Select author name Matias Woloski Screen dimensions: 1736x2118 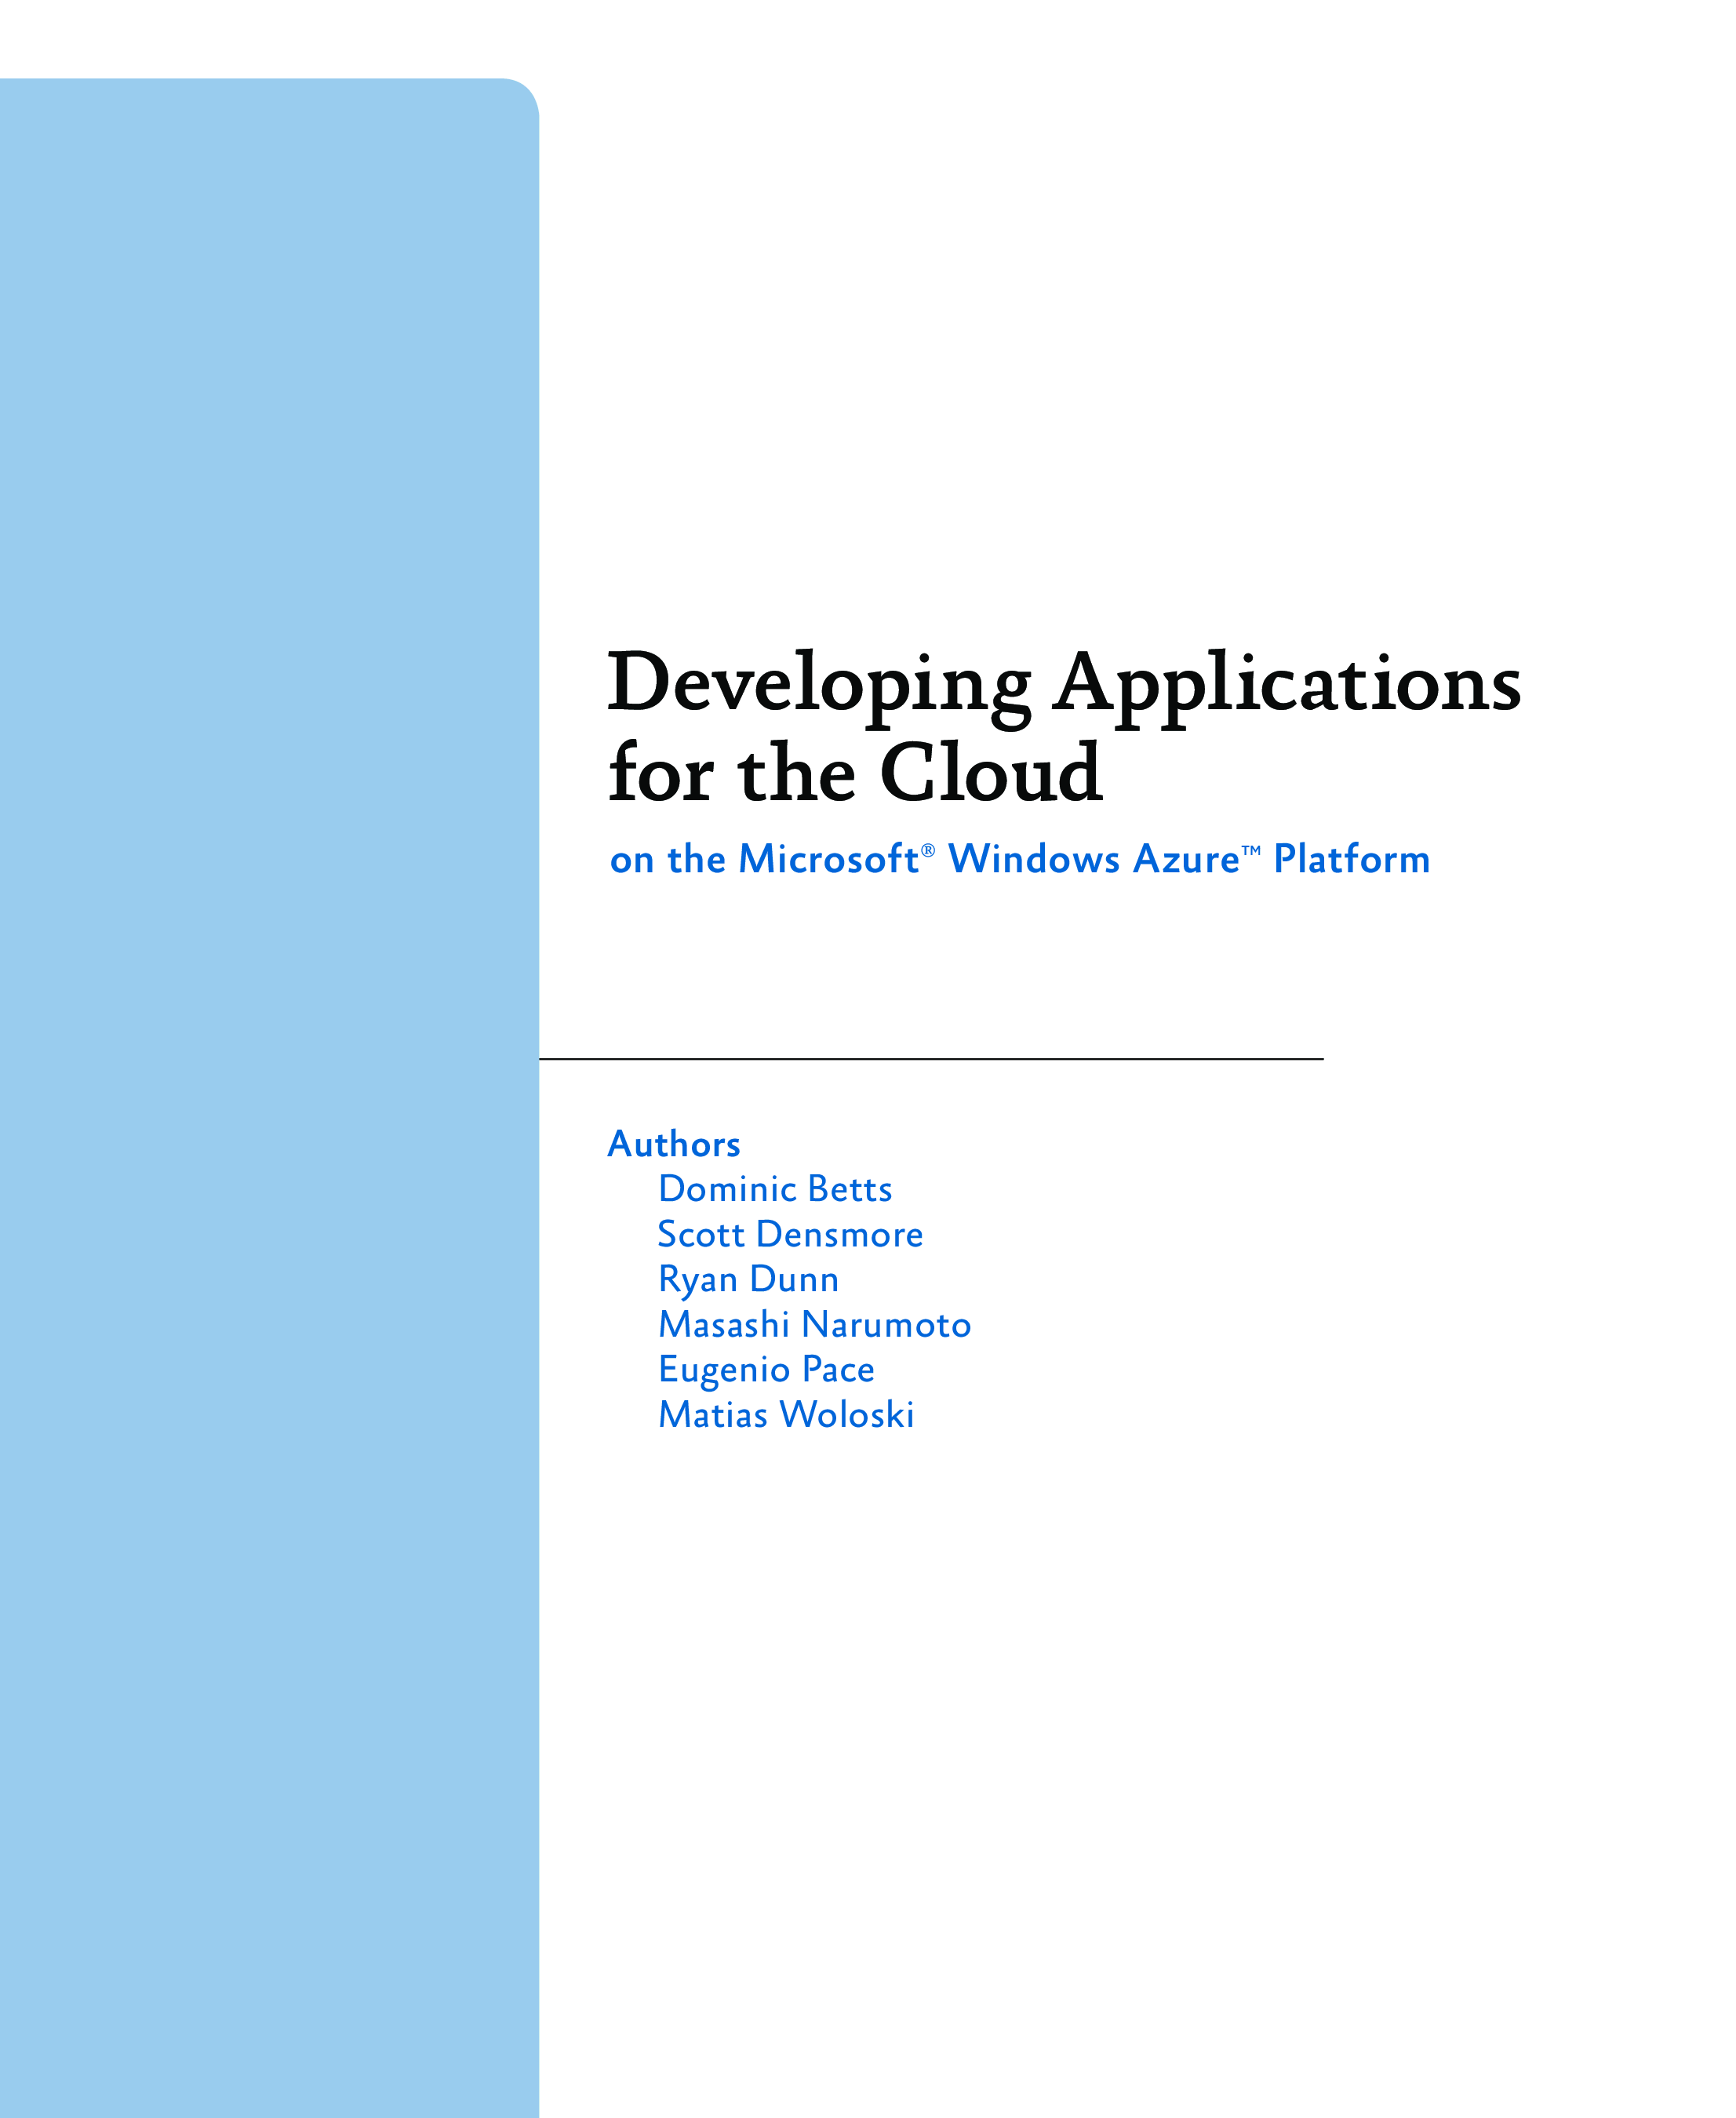point(786,1414)
